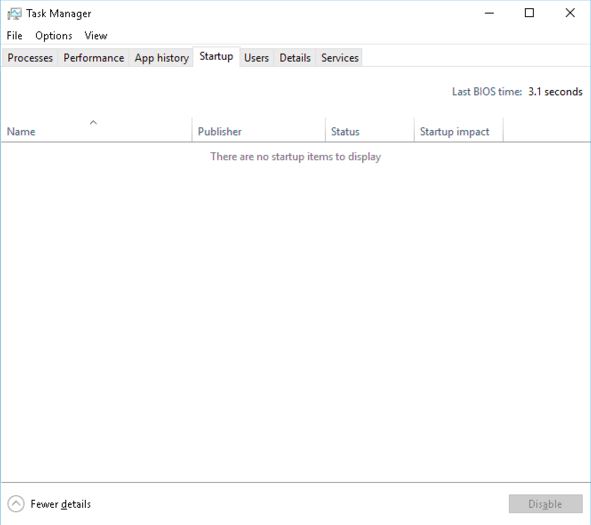Switch to the App history tab

(162, 58)
